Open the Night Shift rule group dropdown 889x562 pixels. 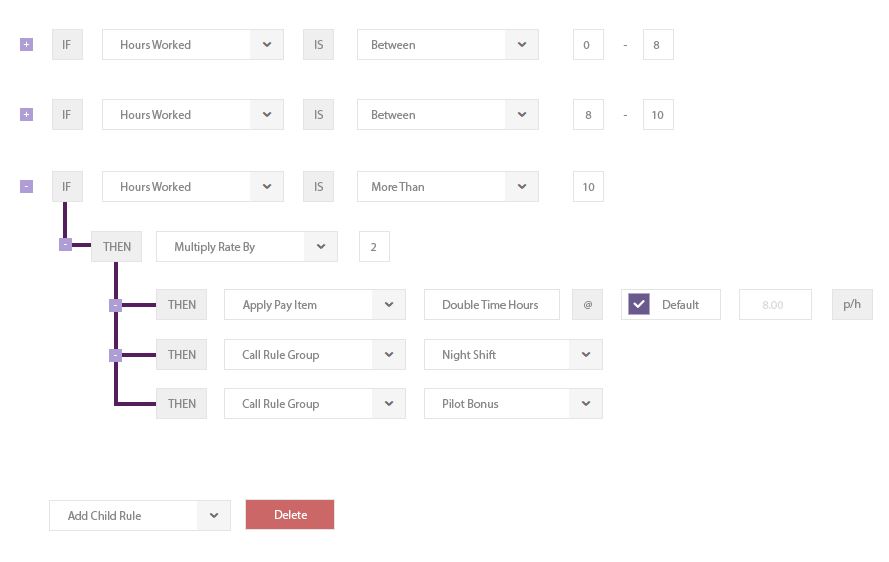[x=586, y=355]
